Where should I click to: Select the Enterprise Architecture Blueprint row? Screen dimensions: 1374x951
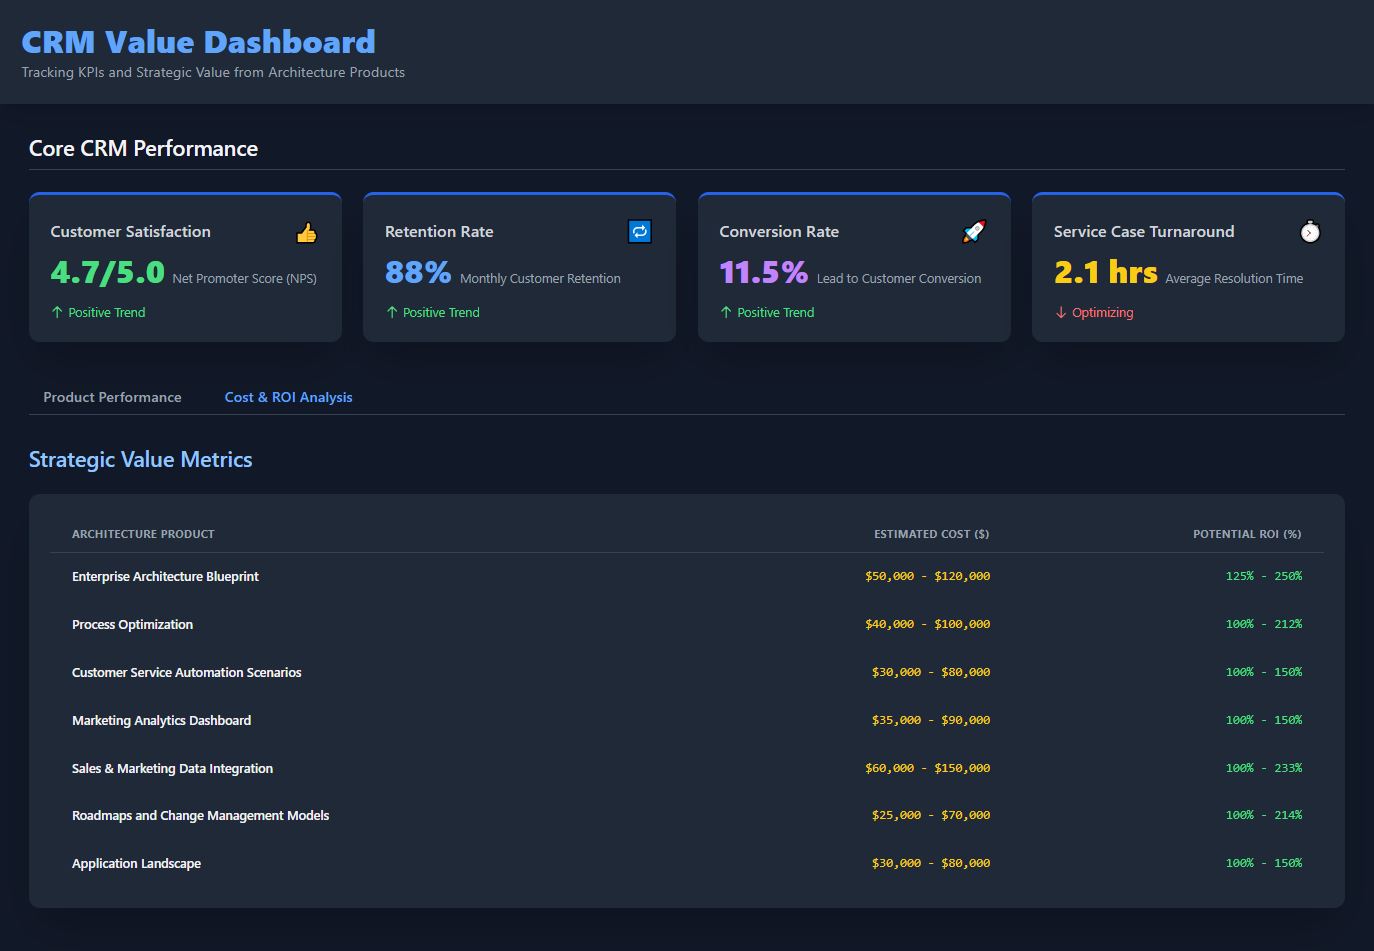coord(165,577)
